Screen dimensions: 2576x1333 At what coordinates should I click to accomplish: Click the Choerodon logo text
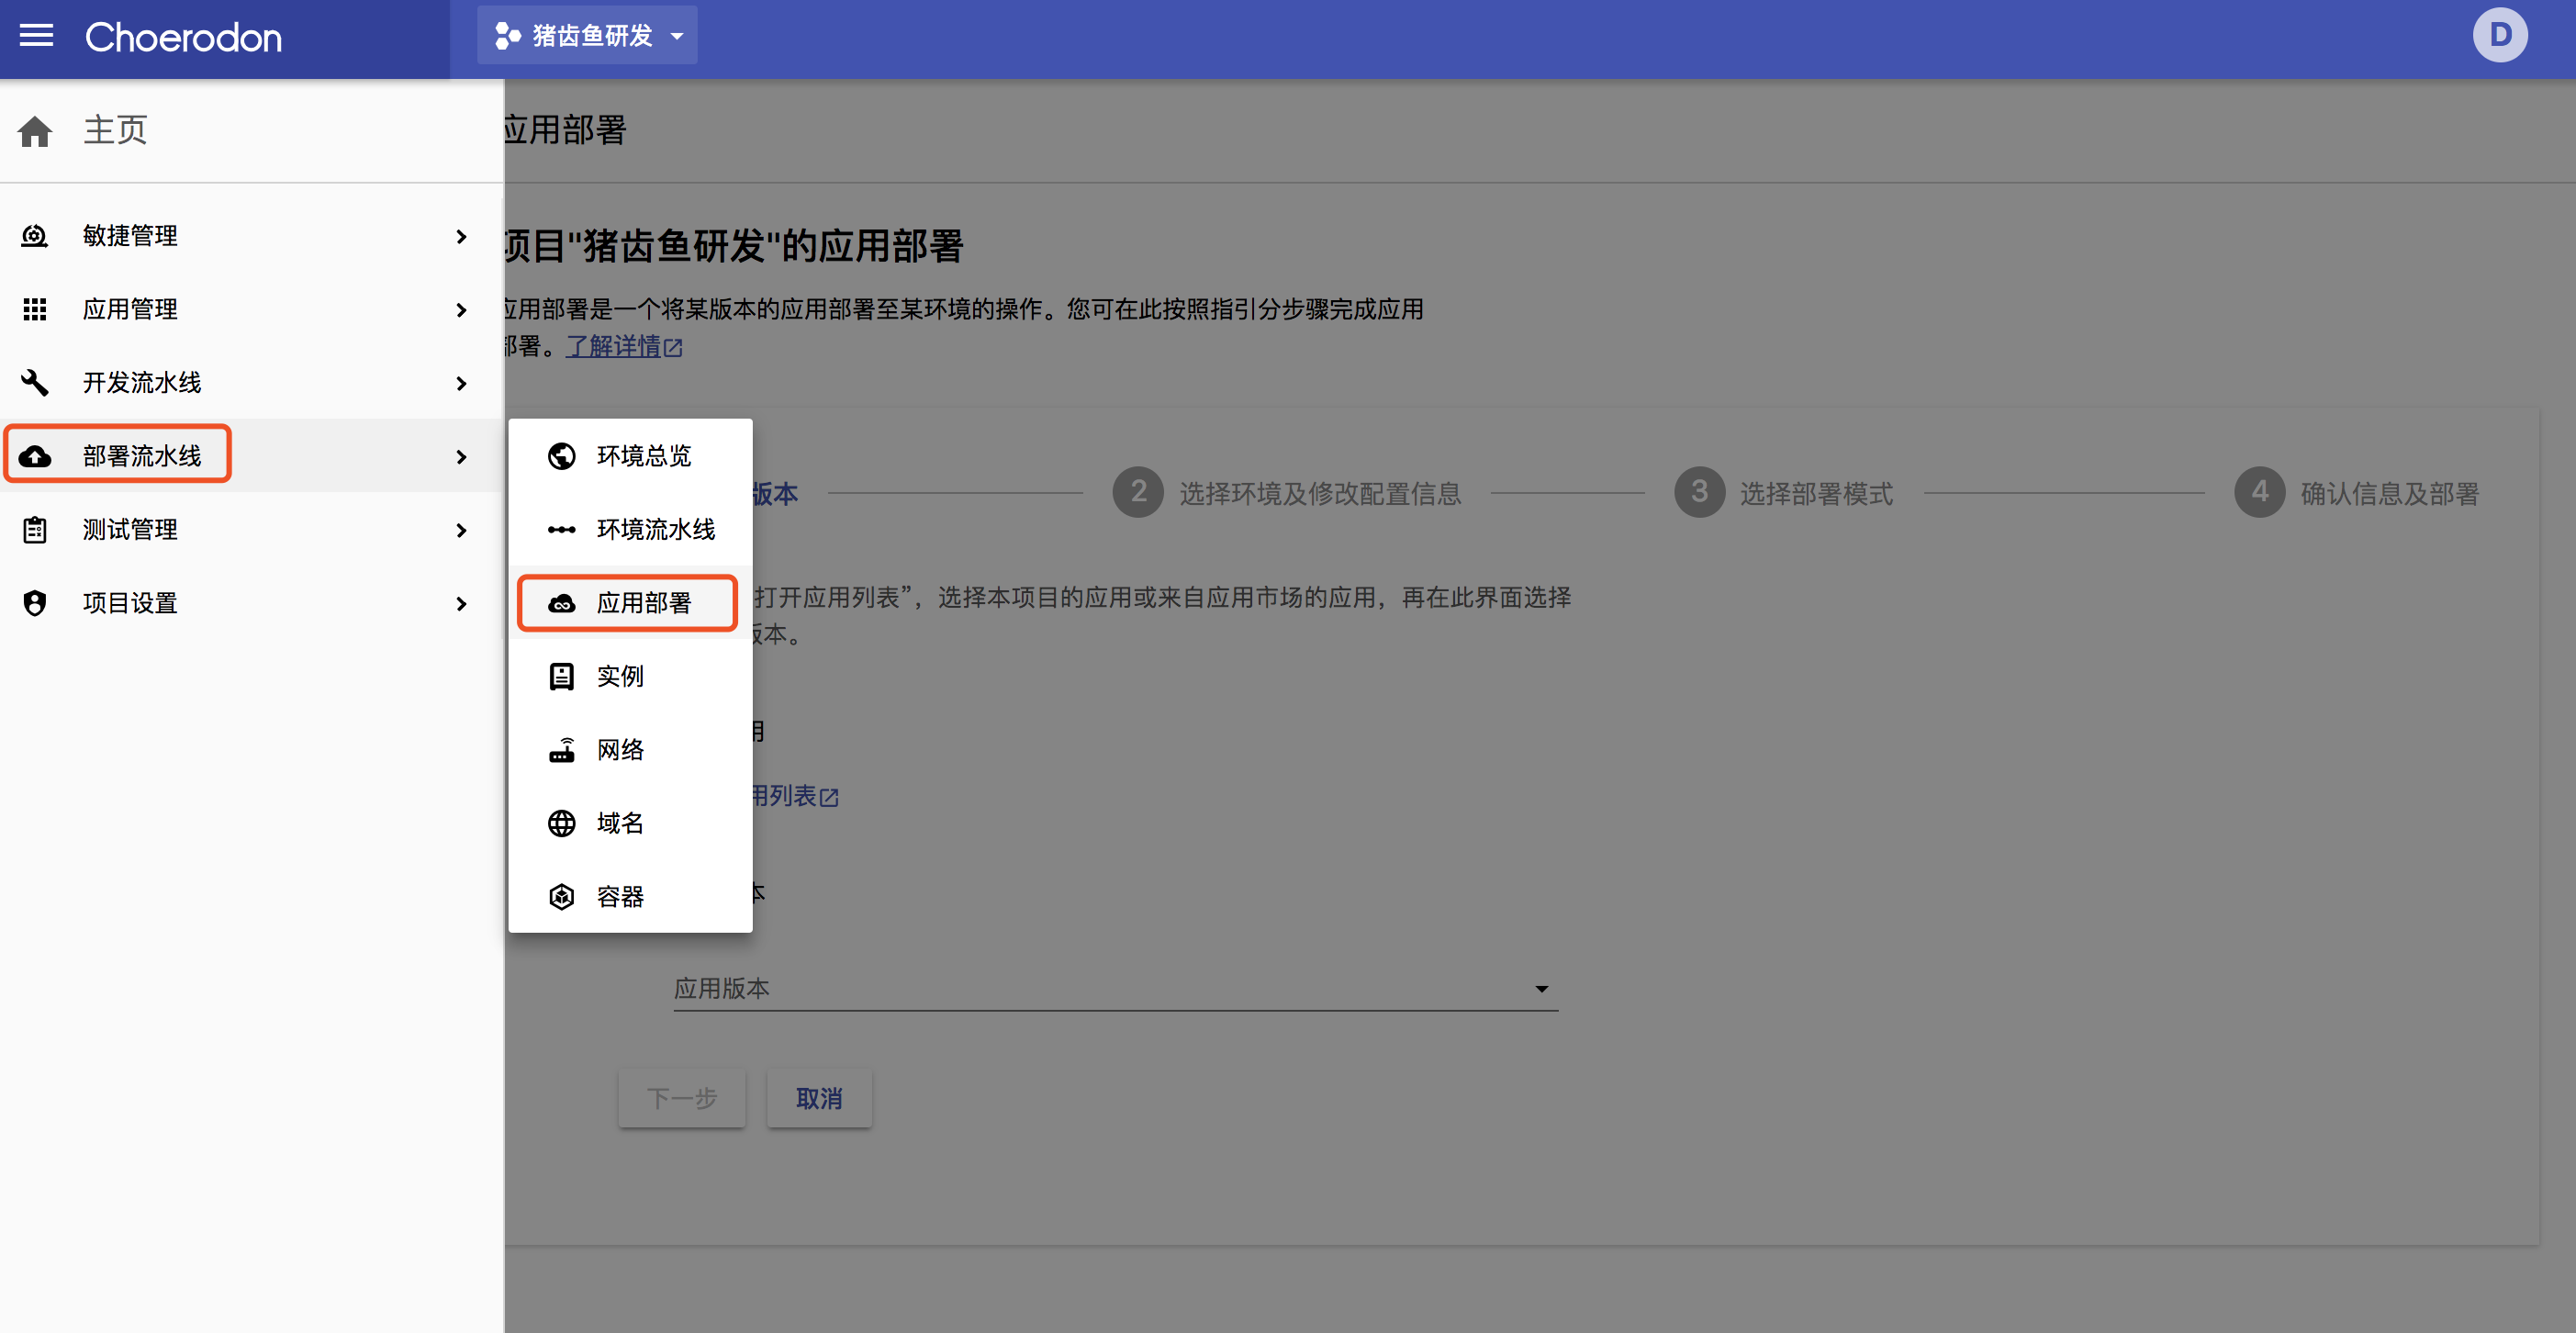click(x=183, y=38)
